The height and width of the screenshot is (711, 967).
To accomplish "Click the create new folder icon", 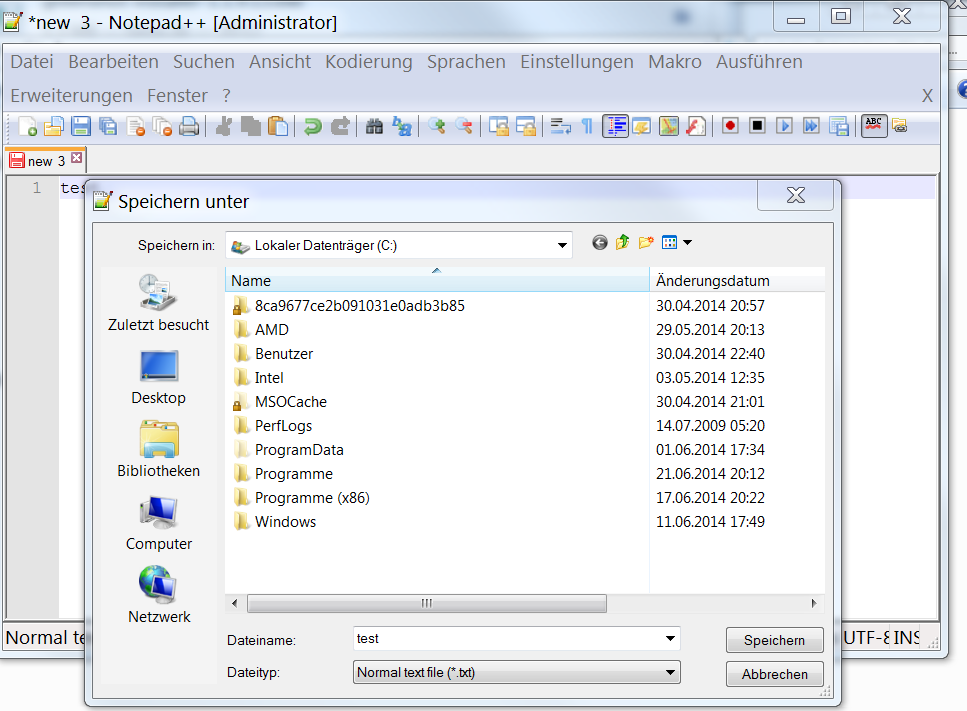I will click(x=646, y=242).
